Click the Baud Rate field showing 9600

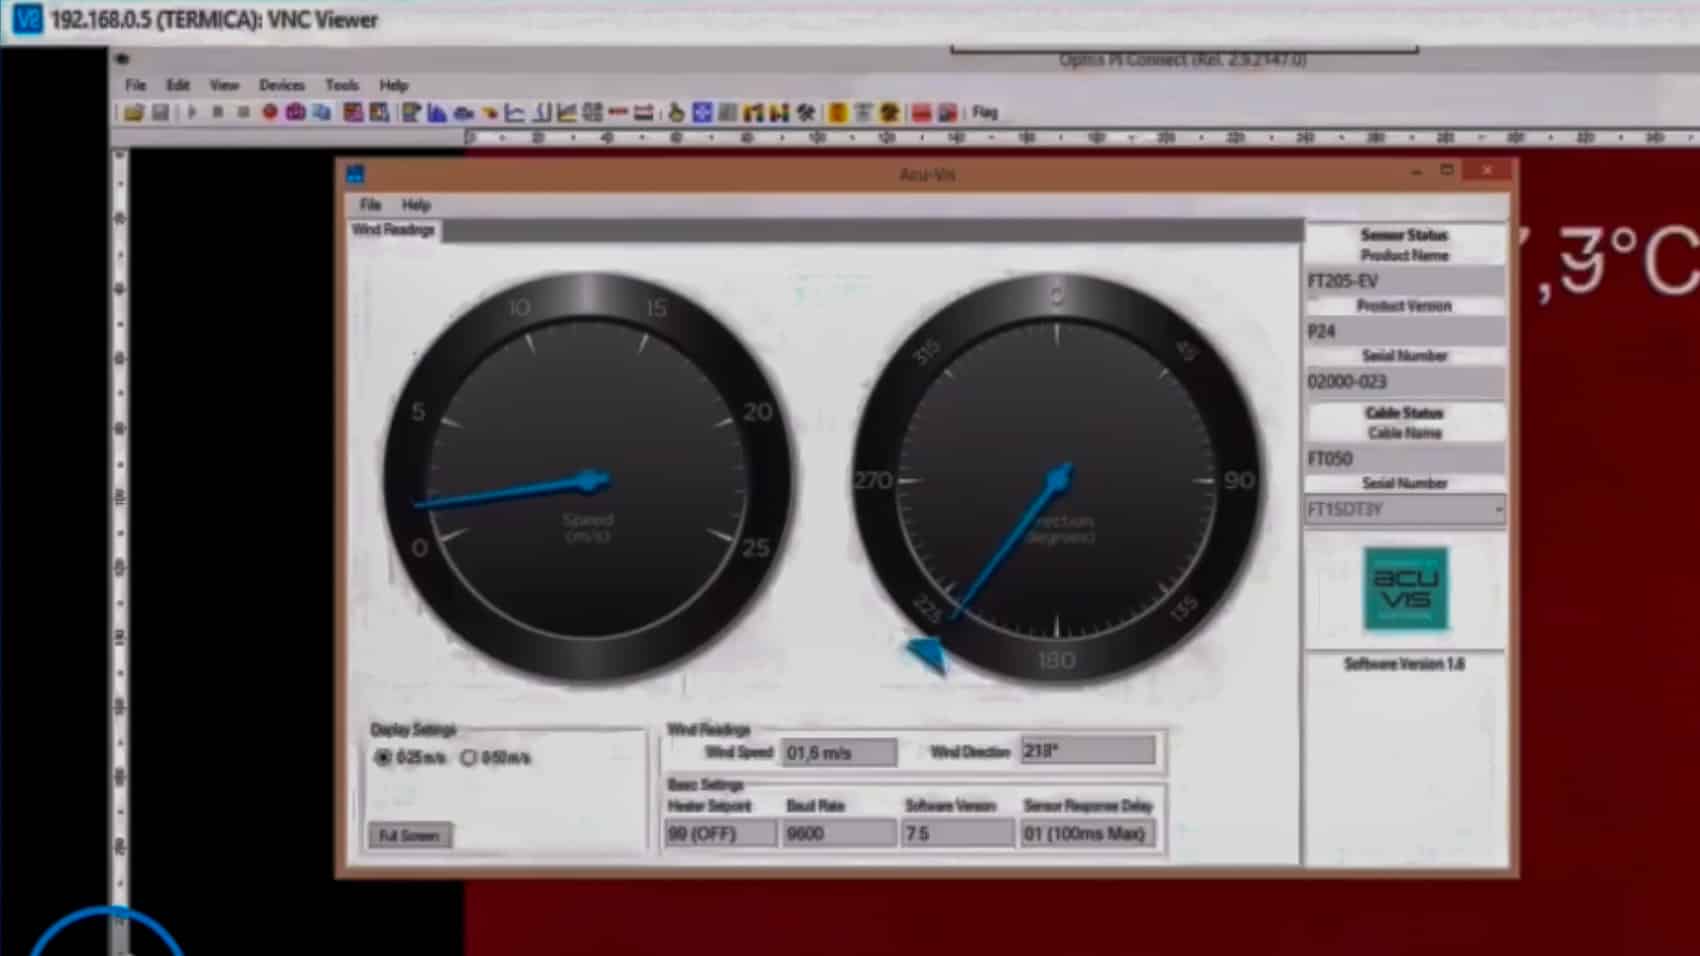click(x=838, y=833)
